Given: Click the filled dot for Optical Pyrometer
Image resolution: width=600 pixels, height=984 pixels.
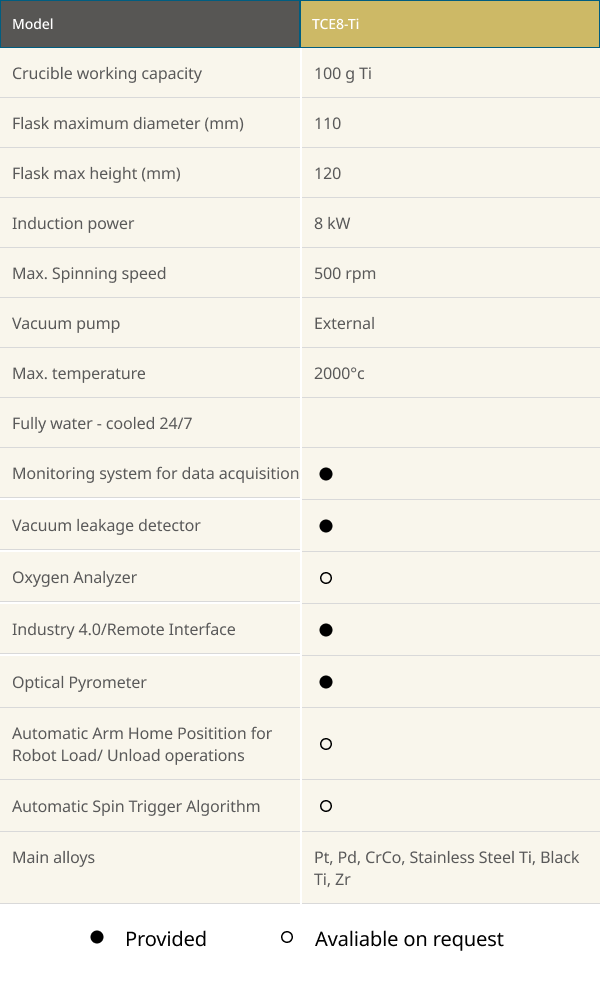Looking at the screenshot, I should click(326, 682).
